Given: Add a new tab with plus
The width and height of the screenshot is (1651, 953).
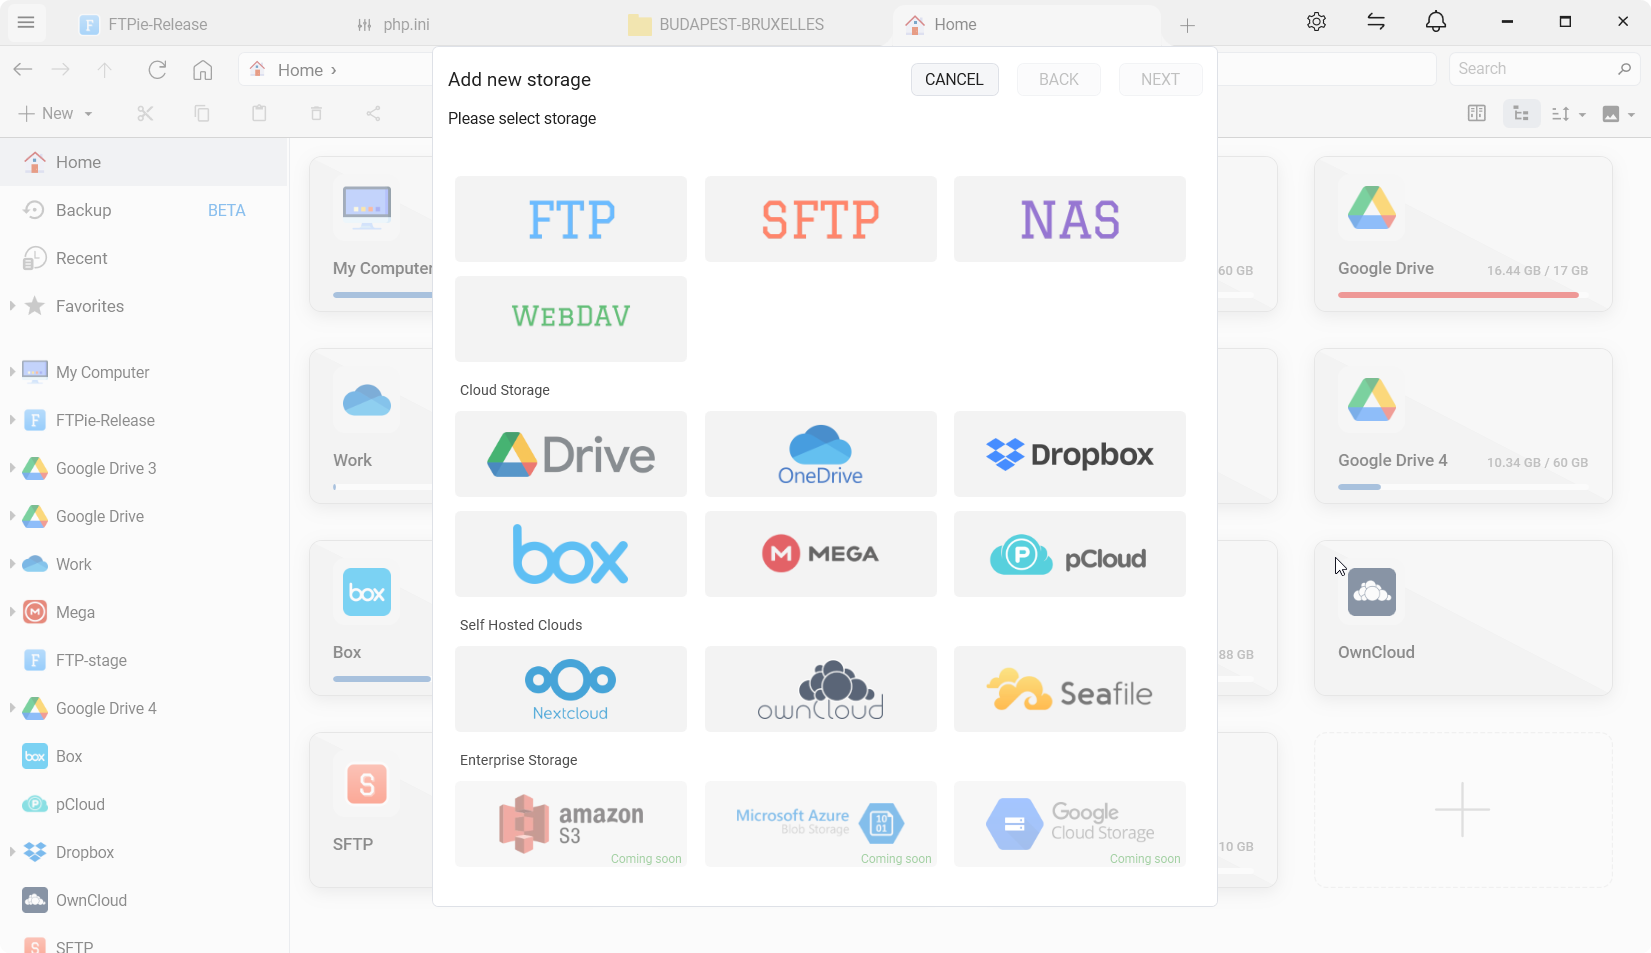Looking at the screenshot, I should coord(1187,25).
